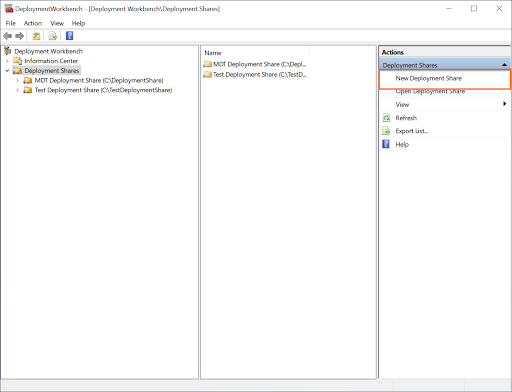Viewport: 512px width, 392px height.
Task: Click the Help icon in Actions pane
Action: (x=386, y=144)
